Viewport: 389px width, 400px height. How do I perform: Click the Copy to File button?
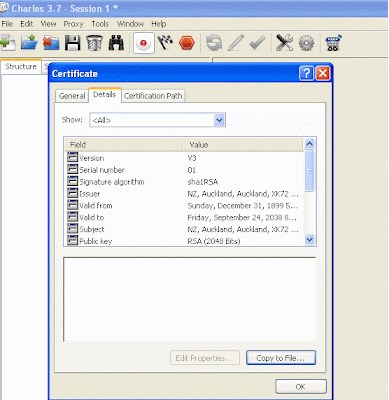click(281, 358)
